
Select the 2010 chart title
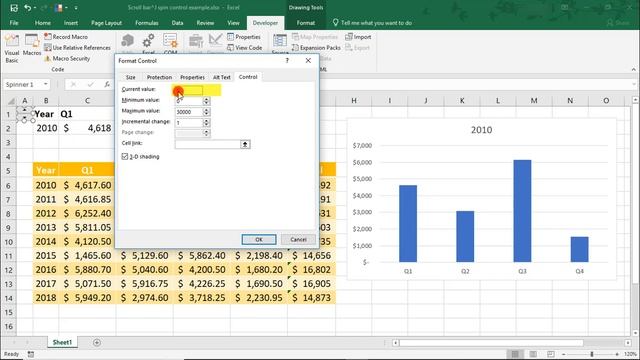(x=481, y=130)
